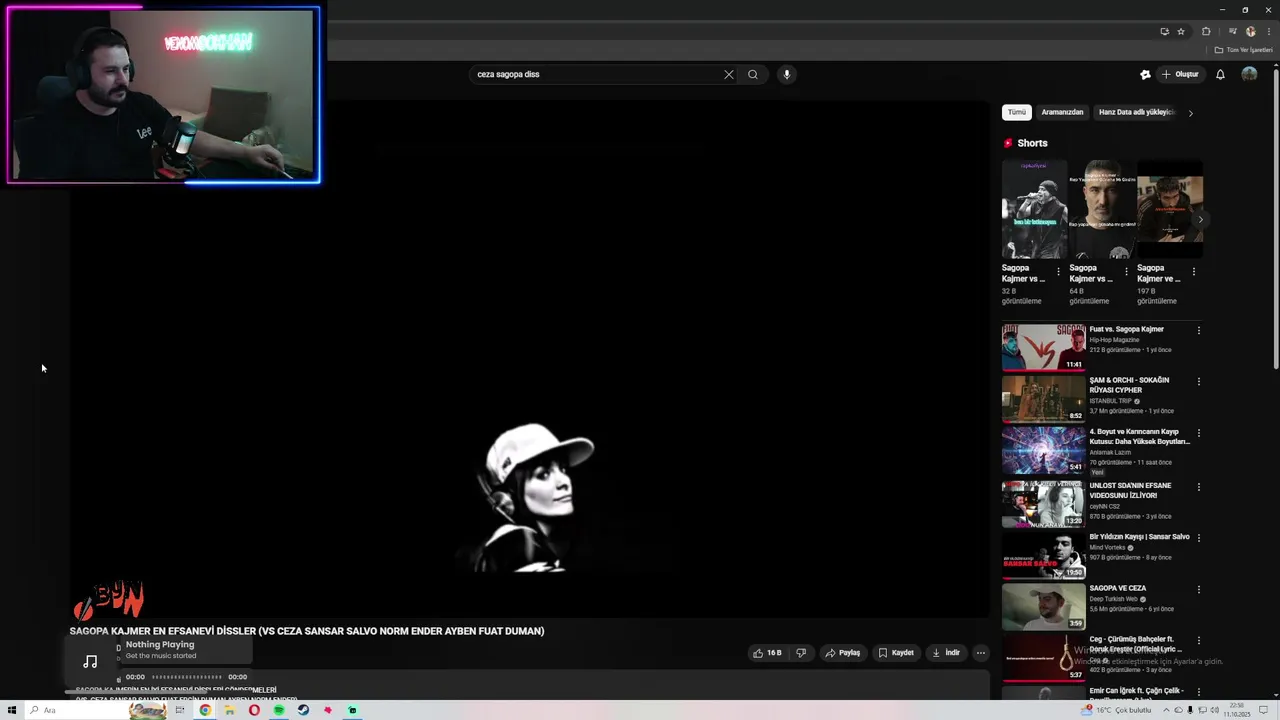Screen dimensions: 1280x720
Task: Open the SAGOPA VE CEZA video thumbnail
Action: 1043,606
